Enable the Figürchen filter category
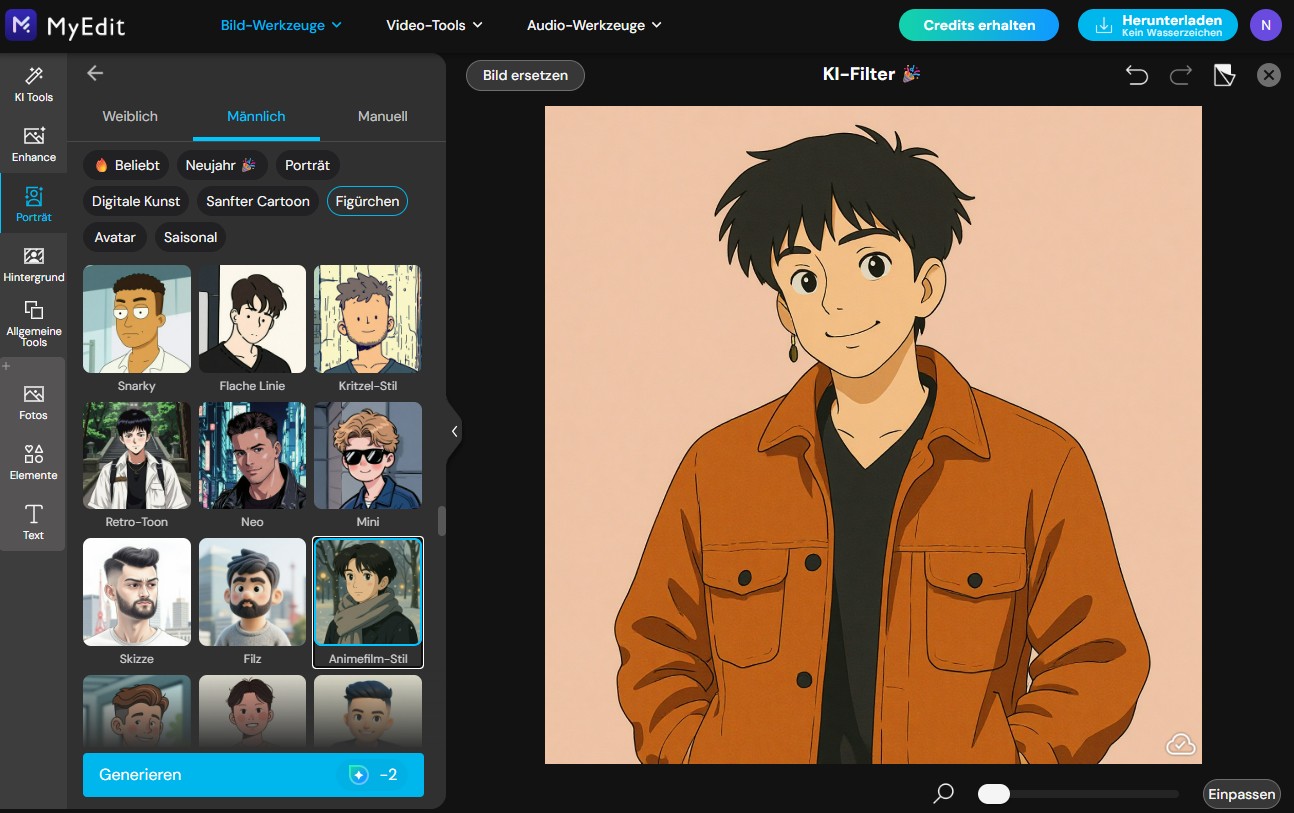Image resolution: width=1294 pixels, height=813 pixels. 367,201
